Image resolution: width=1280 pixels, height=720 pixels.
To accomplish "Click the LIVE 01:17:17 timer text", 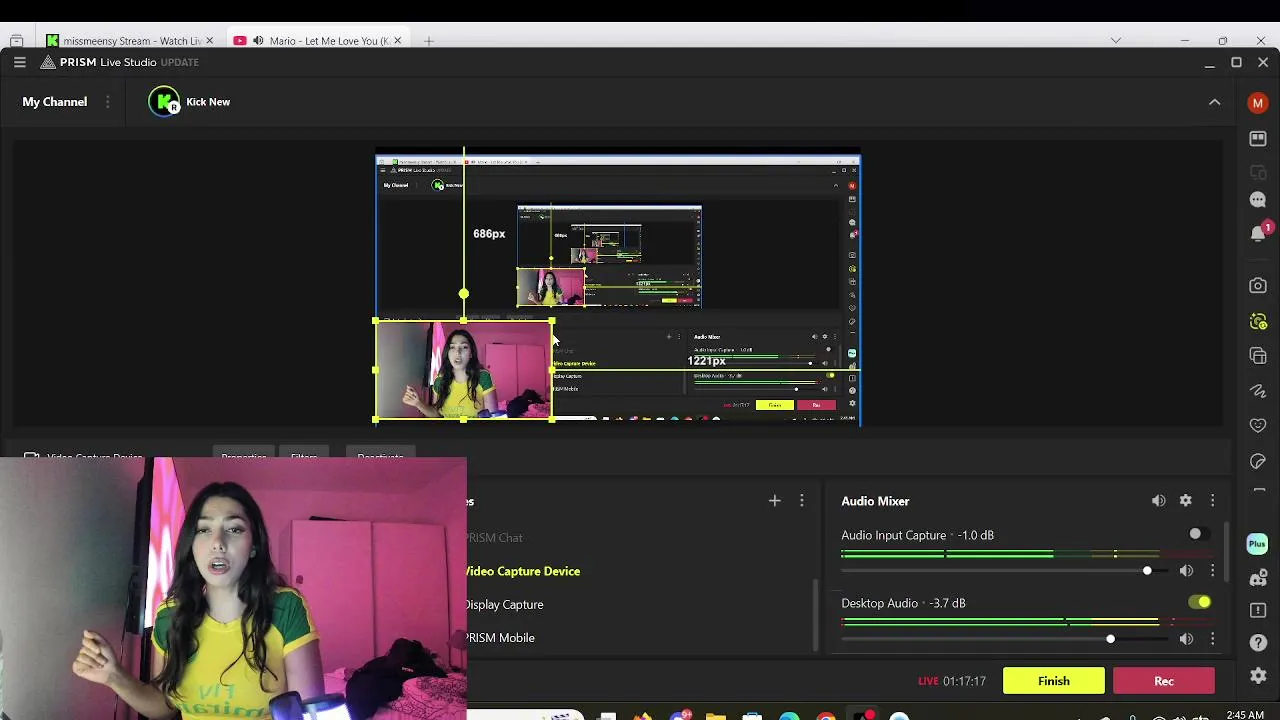I will [x=952, y=681].
